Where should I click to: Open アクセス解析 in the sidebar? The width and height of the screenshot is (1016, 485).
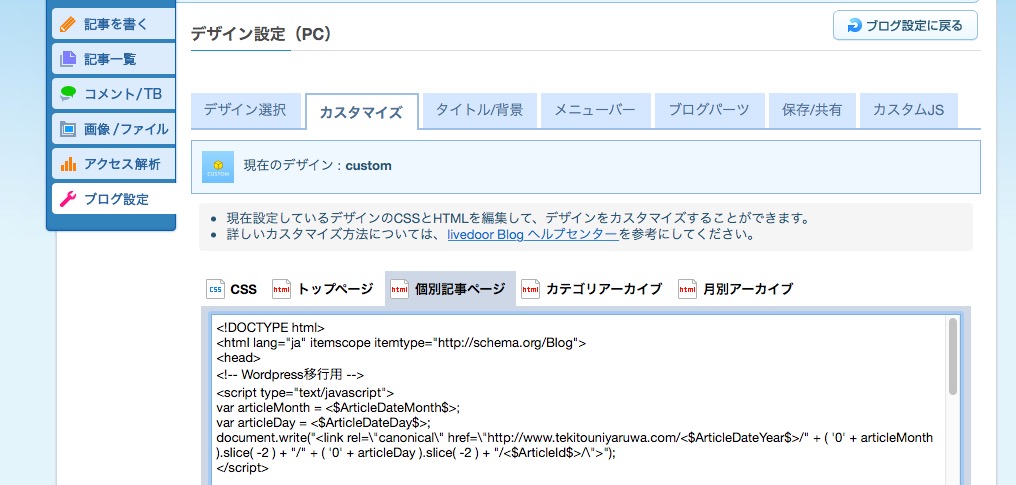point(113,164)
